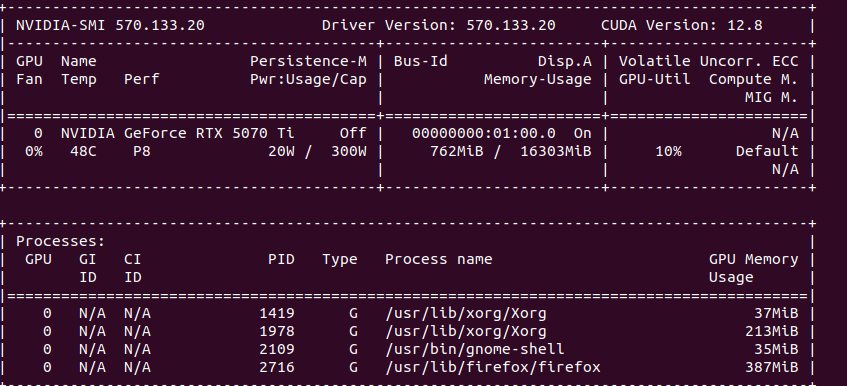Click the Disp.A column header
Viewport: 847px width, 386px height.
coord(564,62)
